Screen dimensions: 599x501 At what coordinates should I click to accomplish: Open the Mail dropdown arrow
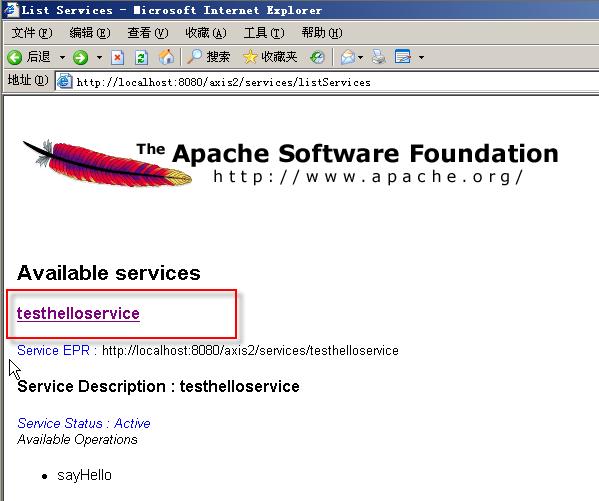[360, 58]
